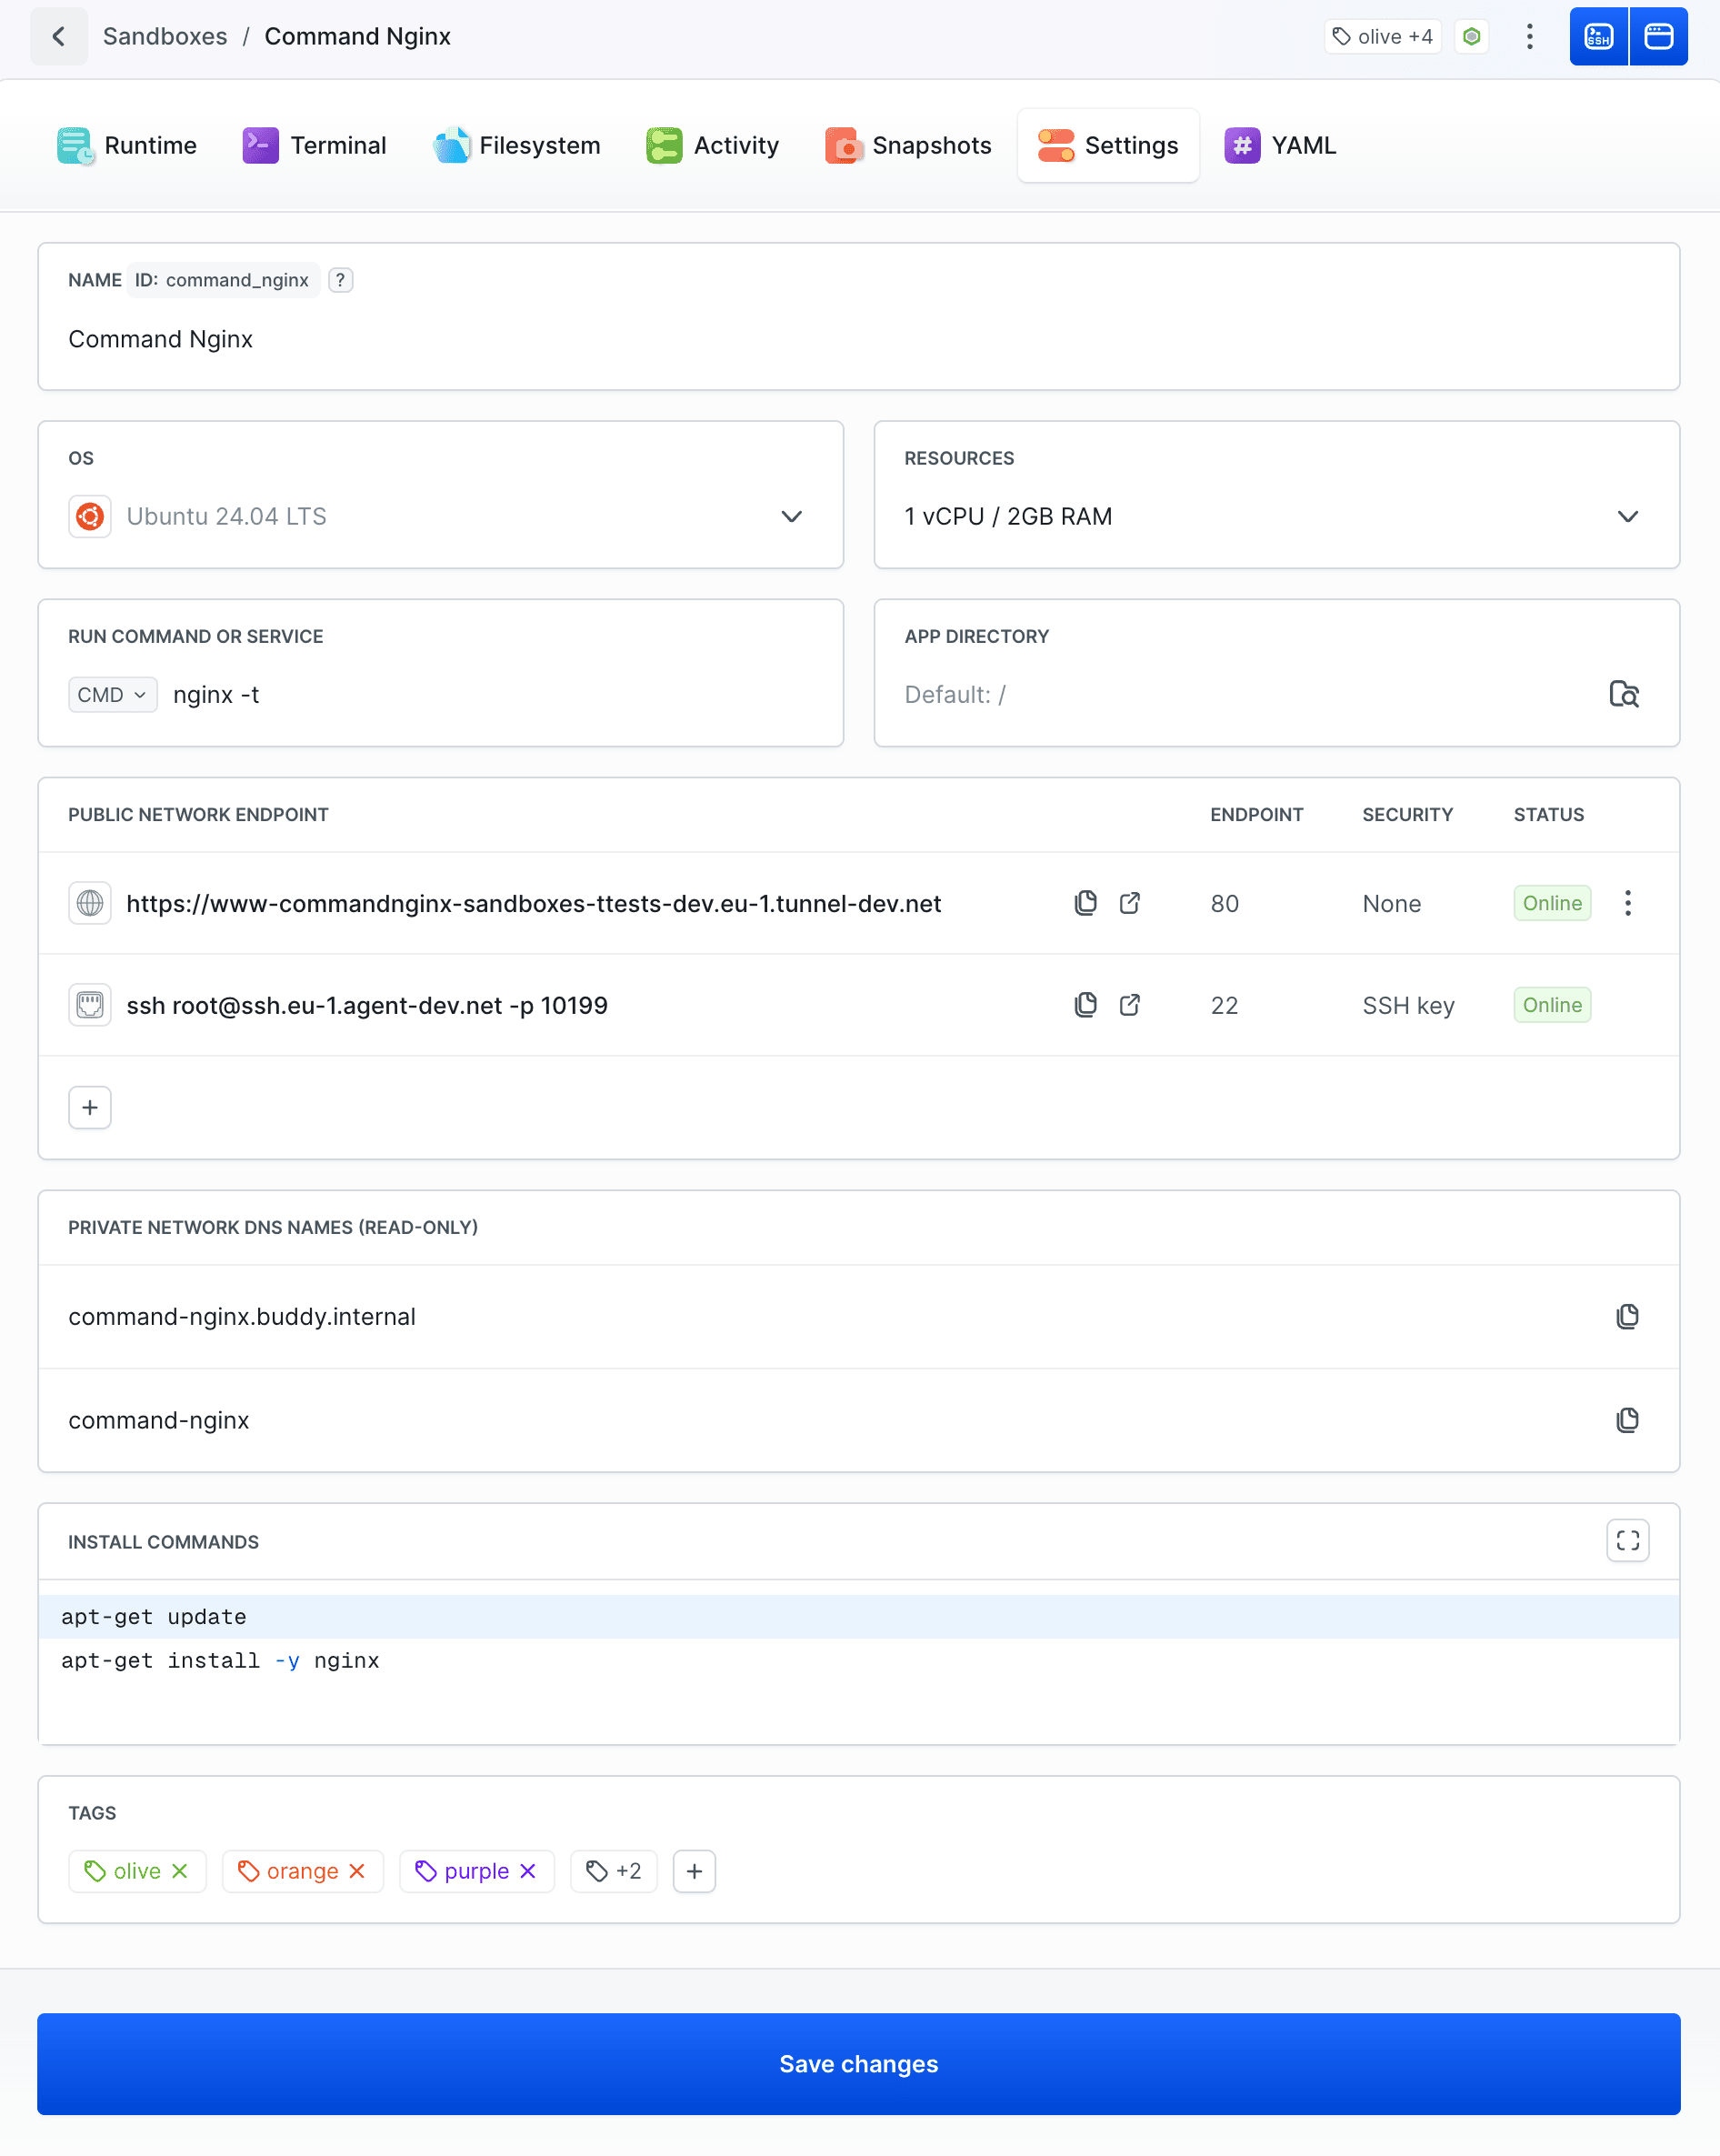Viewport: 1720px width, 2156px height.
Task: Expand install commands editor to fullscreen
Action: pos(1627,1541)
